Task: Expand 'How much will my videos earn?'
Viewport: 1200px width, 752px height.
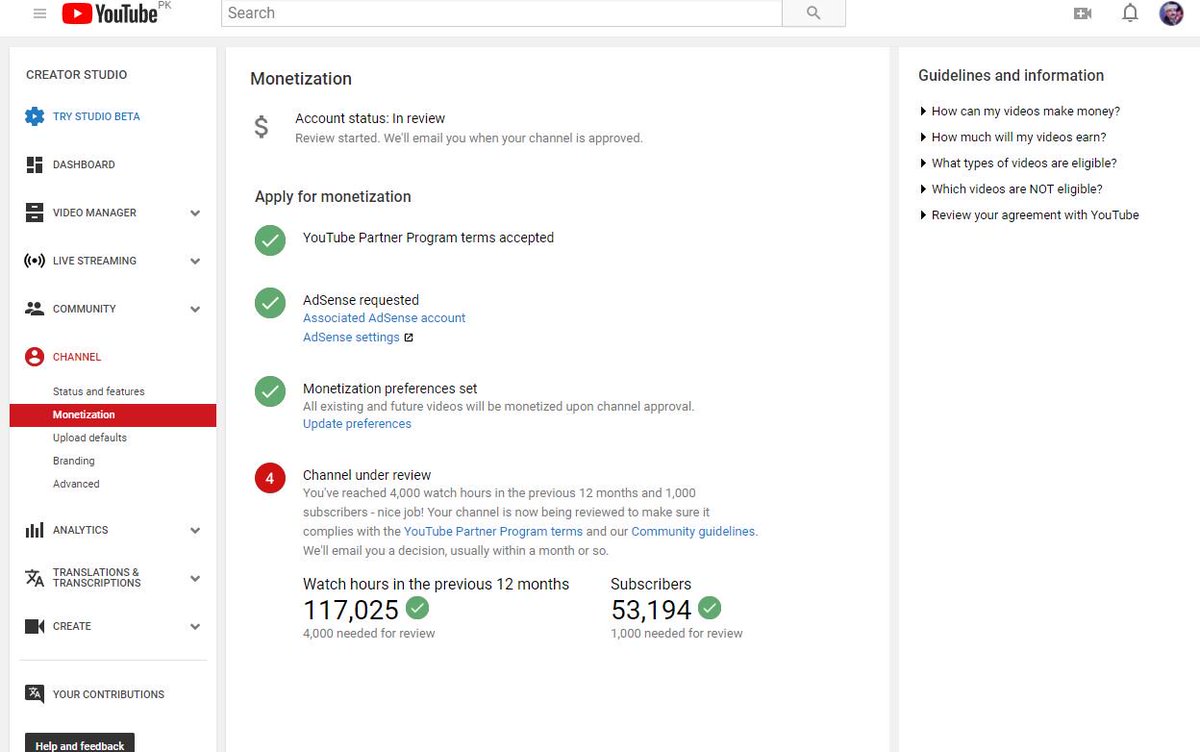Action: [x=1012, y=137]
